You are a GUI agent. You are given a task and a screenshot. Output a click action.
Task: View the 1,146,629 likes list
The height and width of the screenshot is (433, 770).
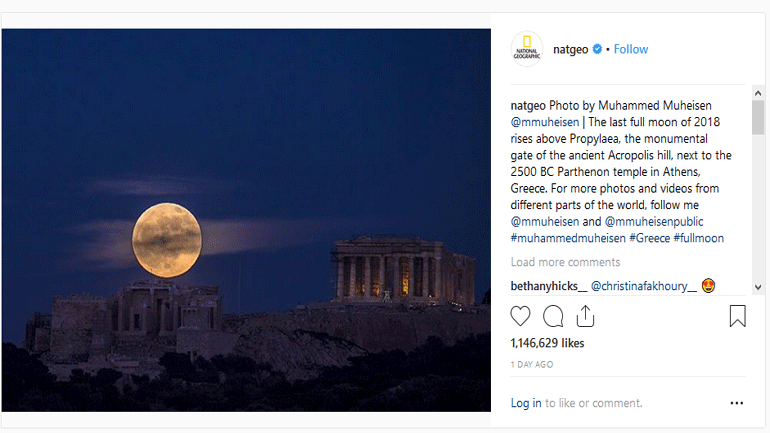tap(547, 343)
